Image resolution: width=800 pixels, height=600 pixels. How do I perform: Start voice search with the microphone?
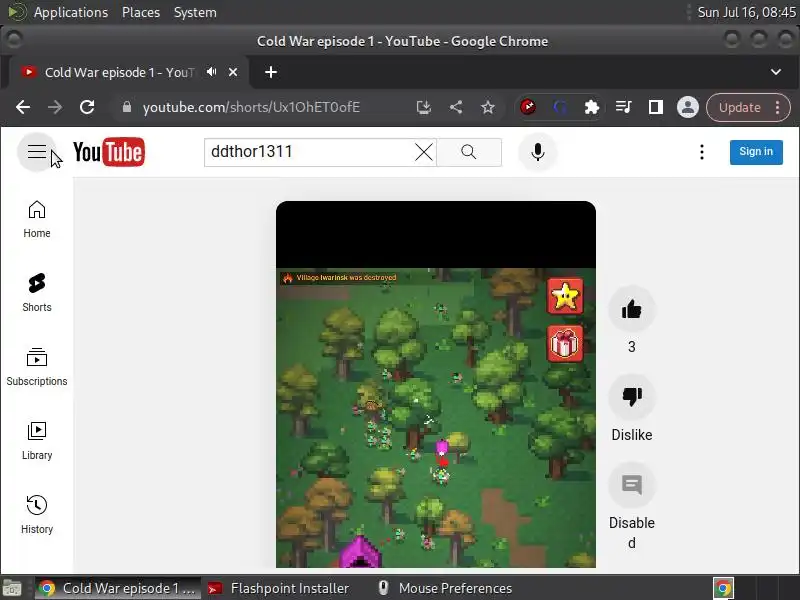click(x=538, y=152)
